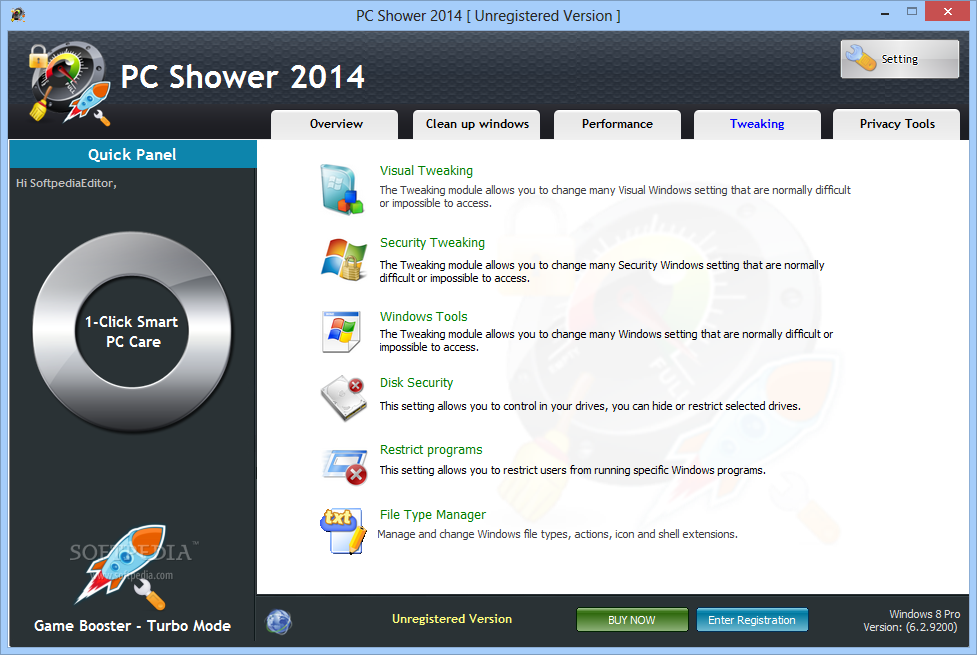Click the Windows 8 Pro version text
The width and height of the screenshot is (977, 655).
(911, 621)
